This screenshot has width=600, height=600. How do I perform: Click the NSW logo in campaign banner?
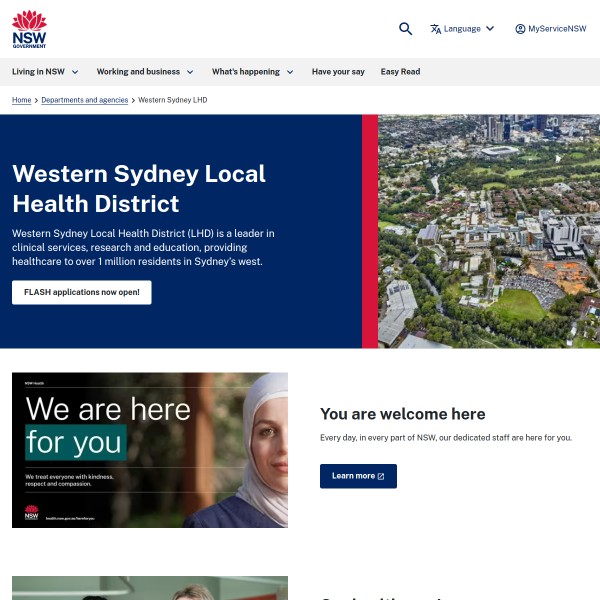pos(31,512)
